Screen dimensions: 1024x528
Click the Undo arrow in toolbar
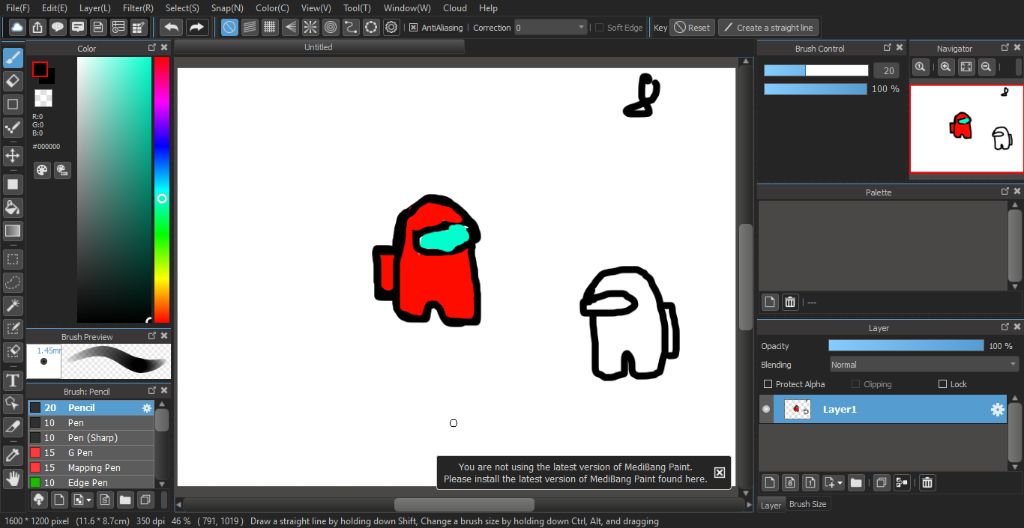click(172, 27)
